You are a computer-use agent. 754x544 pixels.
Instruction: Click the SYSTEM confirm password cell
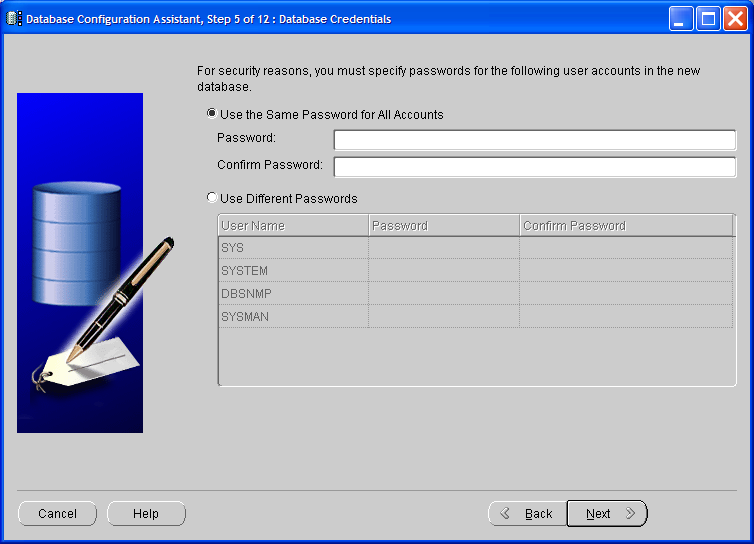tap(626, 270)
